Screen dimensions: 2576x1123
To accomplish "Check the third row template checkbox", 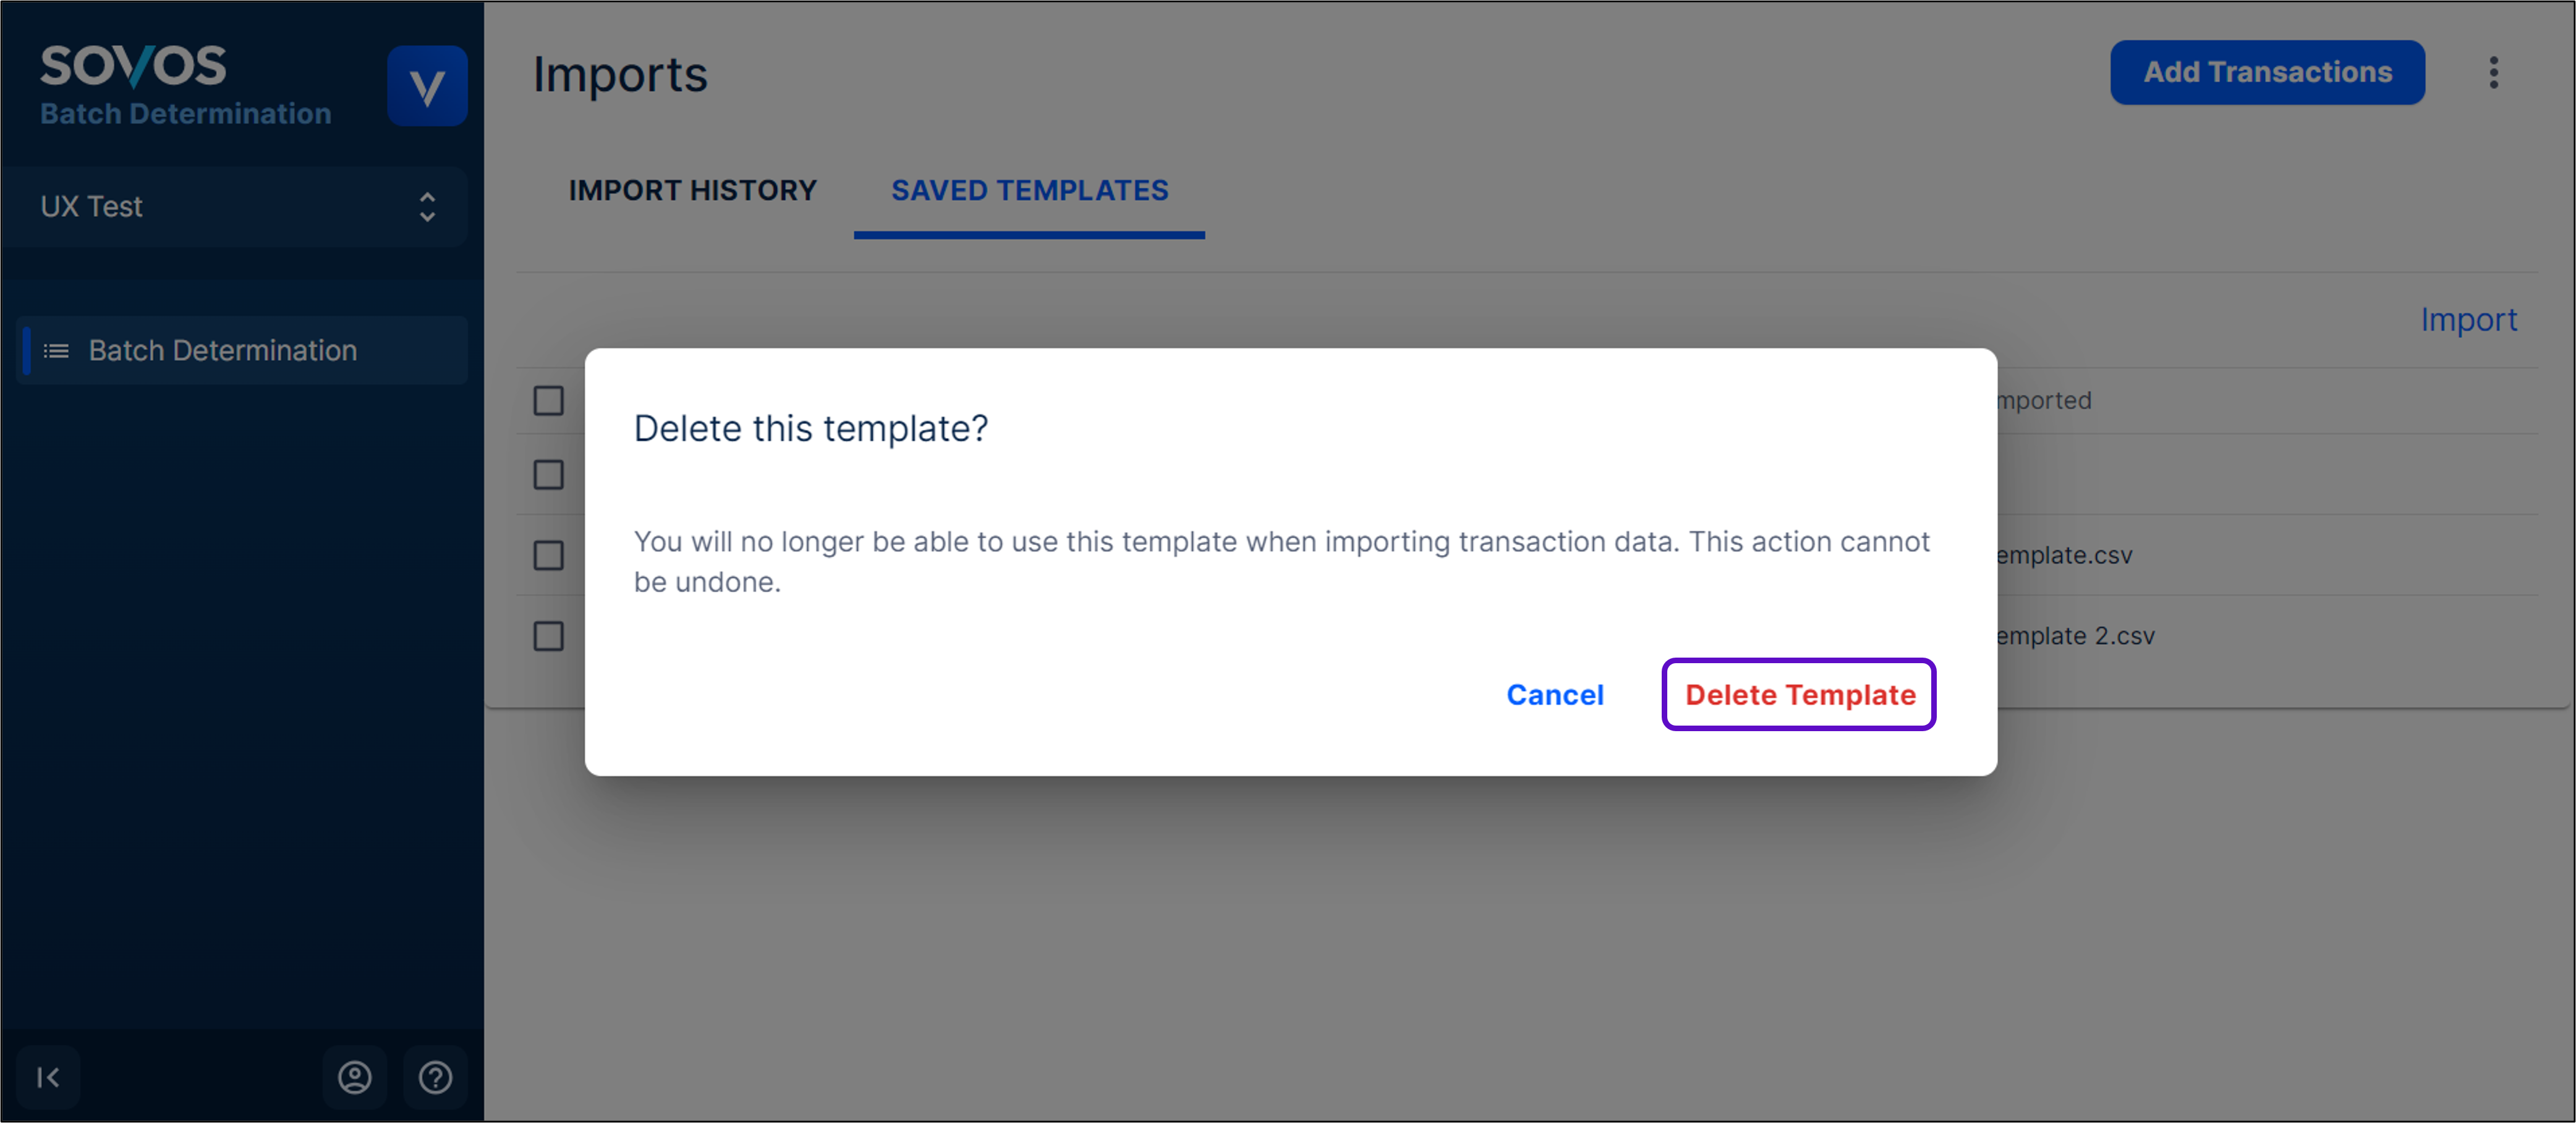I will (x=548, y=556).
